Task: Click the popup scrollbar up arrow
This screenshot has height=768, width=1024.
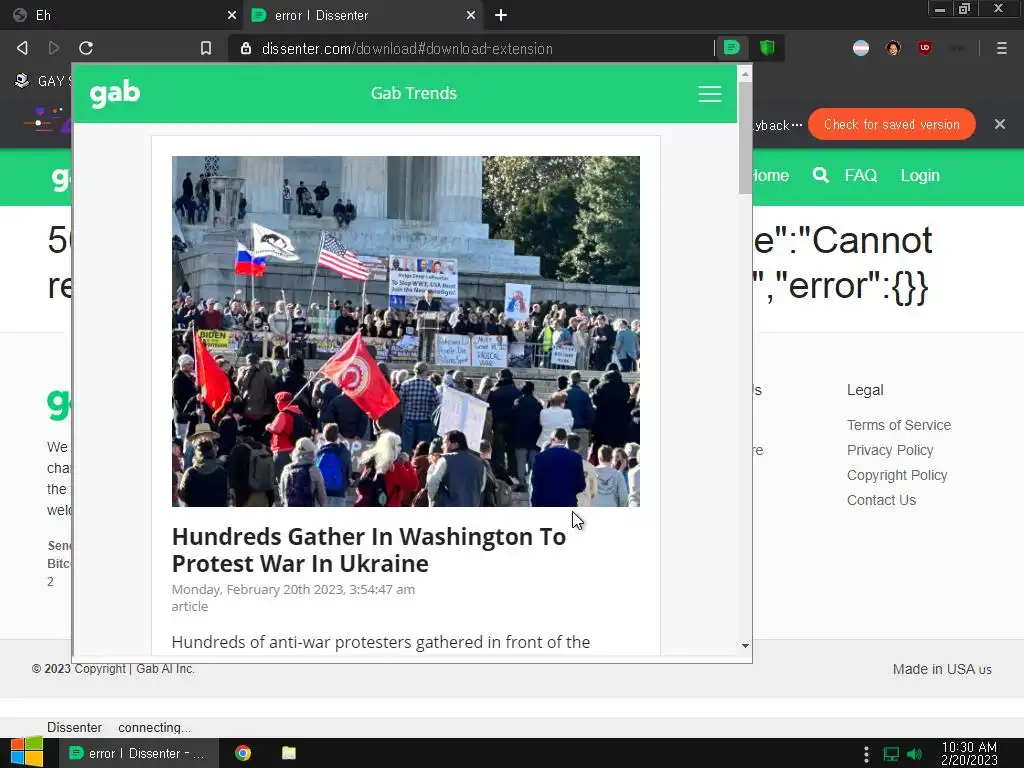Action: pyautogui.click(x=744, y=74)
